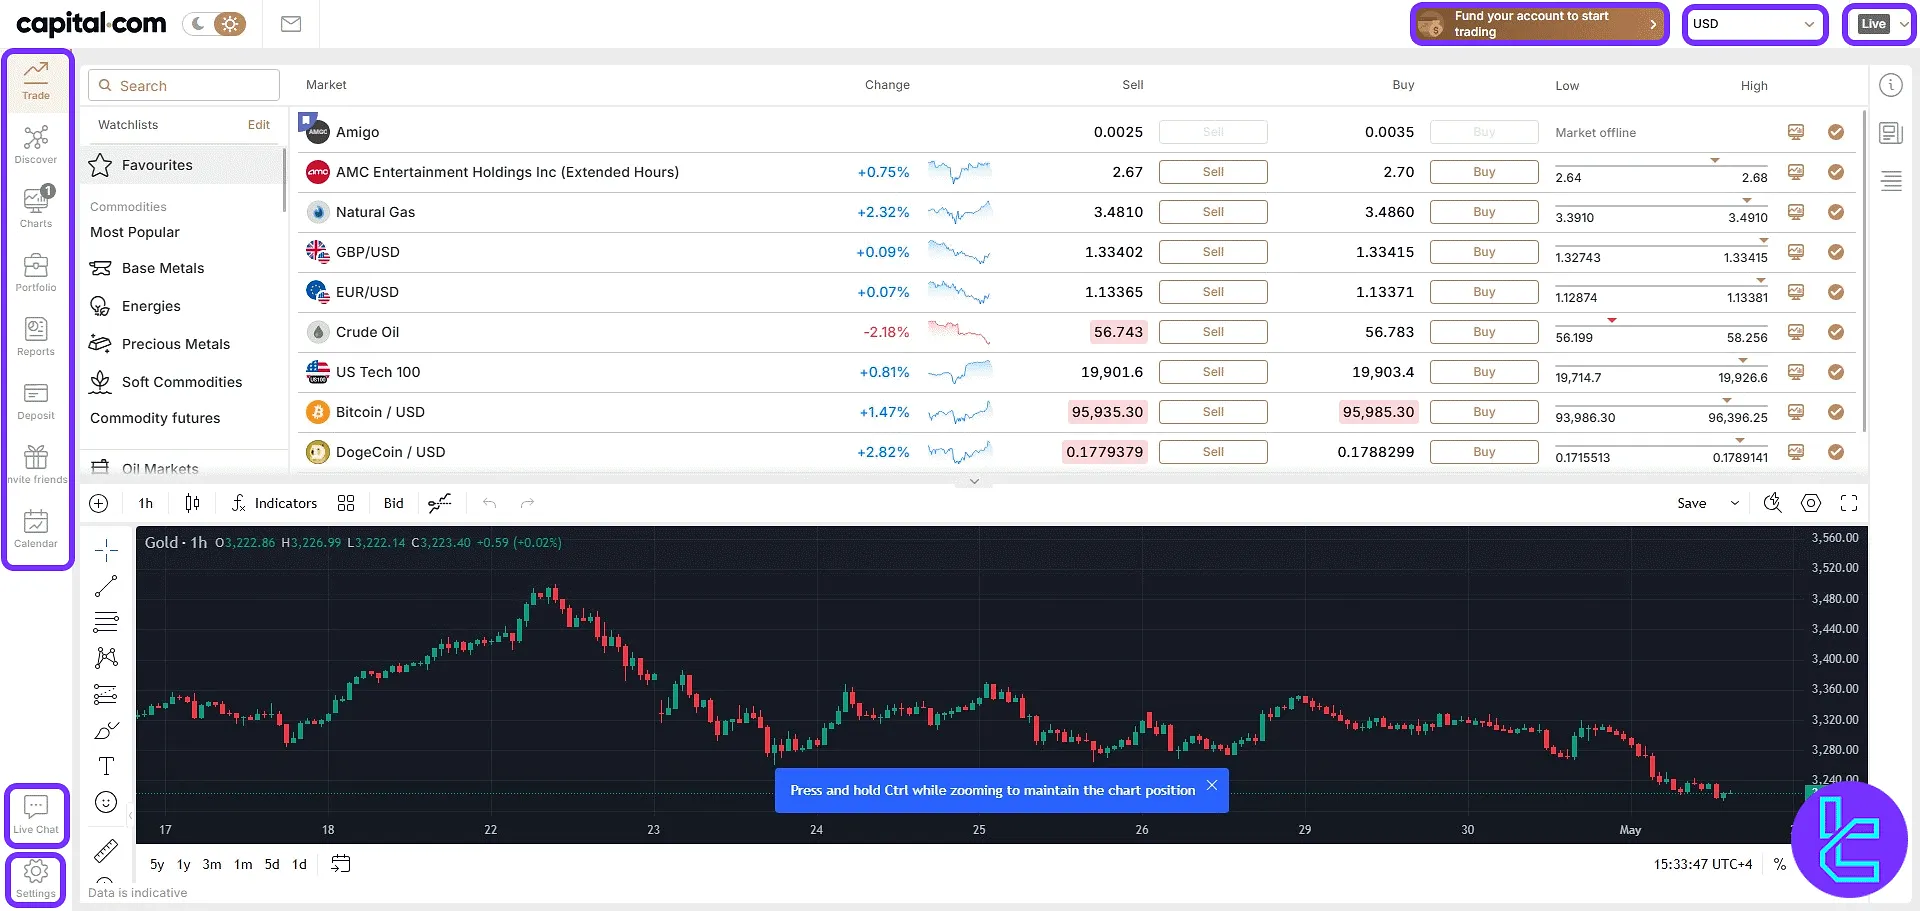Open chart timezone 15:33:47 UTC+4 selector
Viewport: 1920px width, 911px height.
[x=1703, y=864]
